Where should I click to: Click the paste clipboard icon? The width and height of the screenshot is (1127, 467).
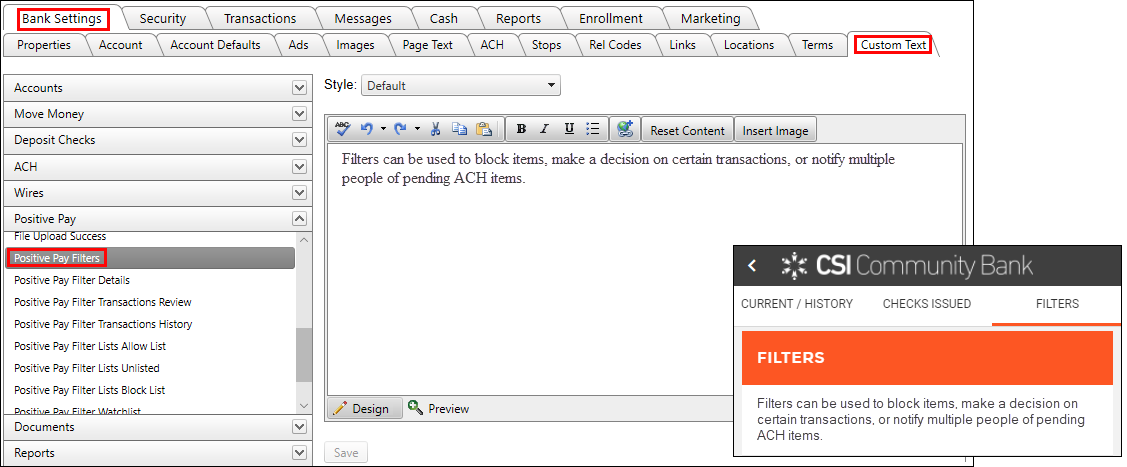click(484, 129)
